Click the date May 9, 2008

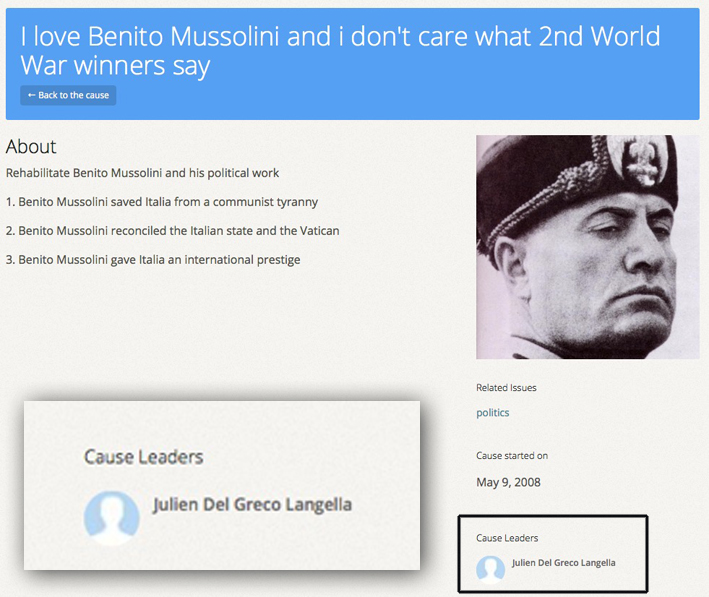[x=508, y=483]
